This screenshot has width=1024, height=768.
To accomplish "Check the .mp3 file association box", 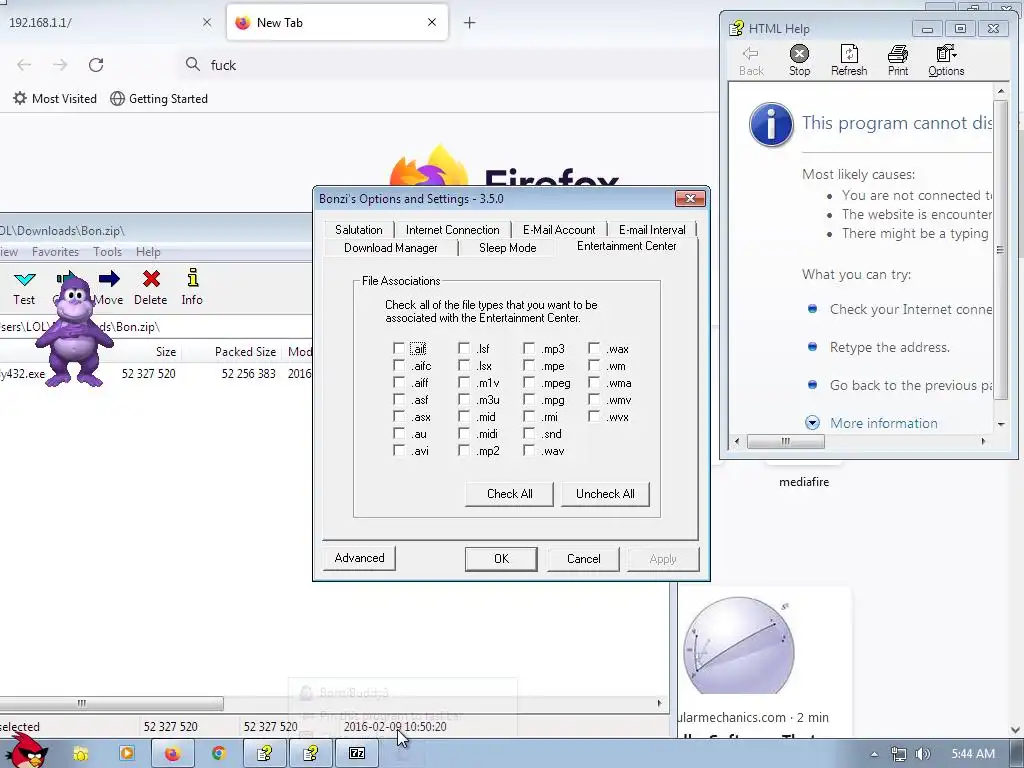I will pyautogui.click(x=529, y=349).
